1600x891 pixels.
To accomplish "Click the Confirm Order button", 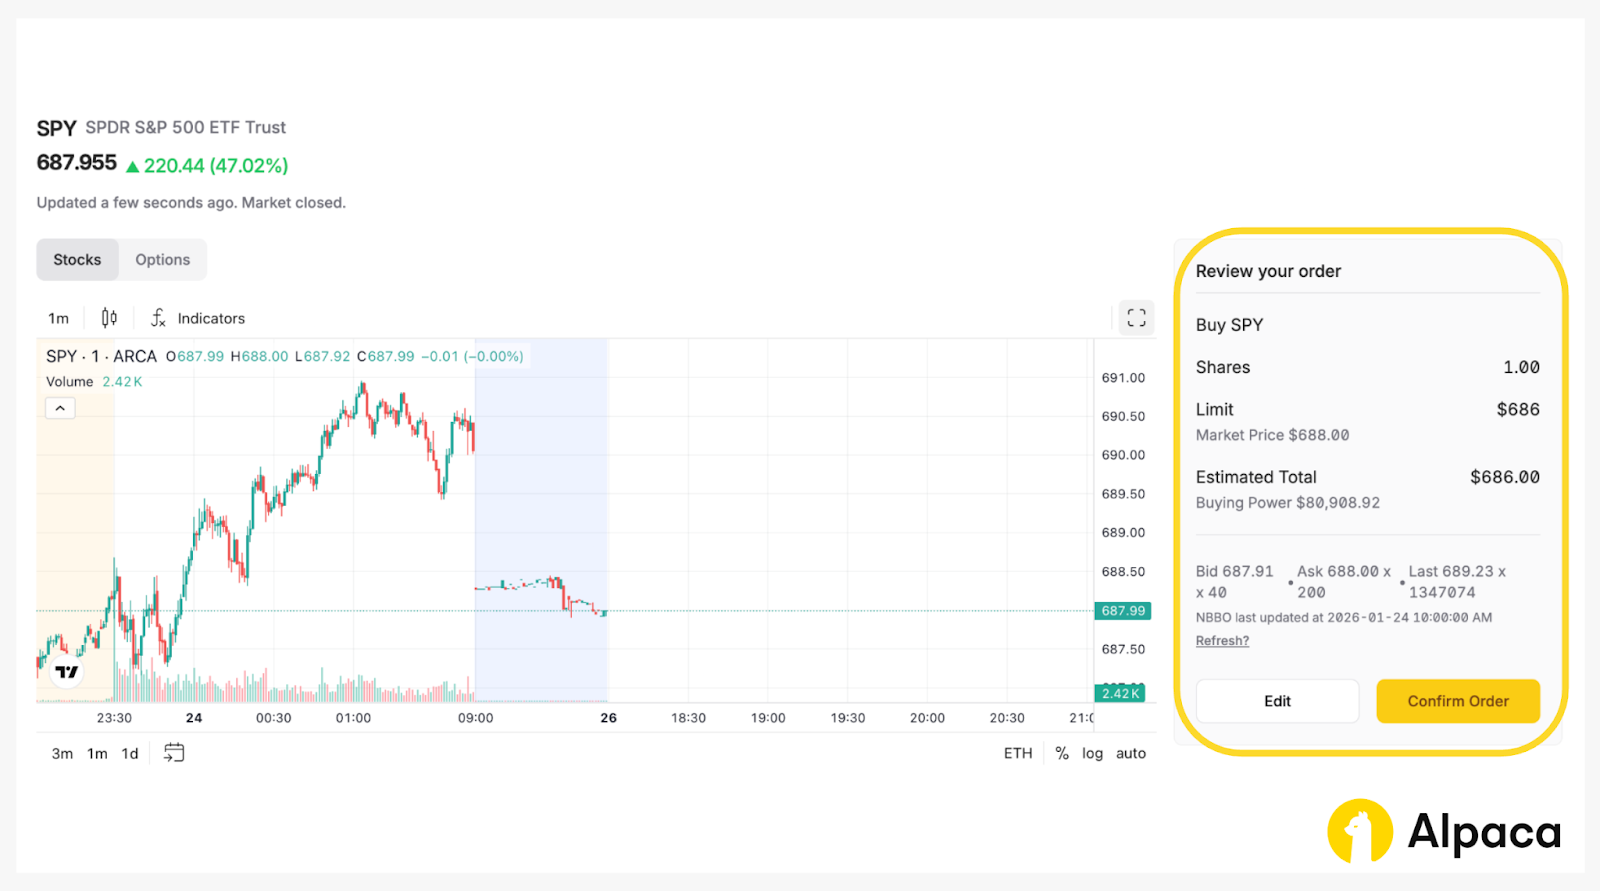I will pos(1458,701).
